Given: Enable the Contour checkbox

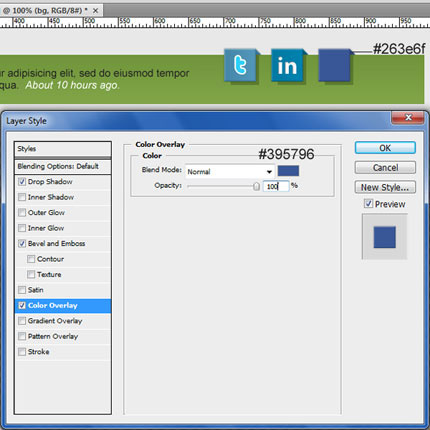Looking at the screenshot, I should click(x=31, y=259).
